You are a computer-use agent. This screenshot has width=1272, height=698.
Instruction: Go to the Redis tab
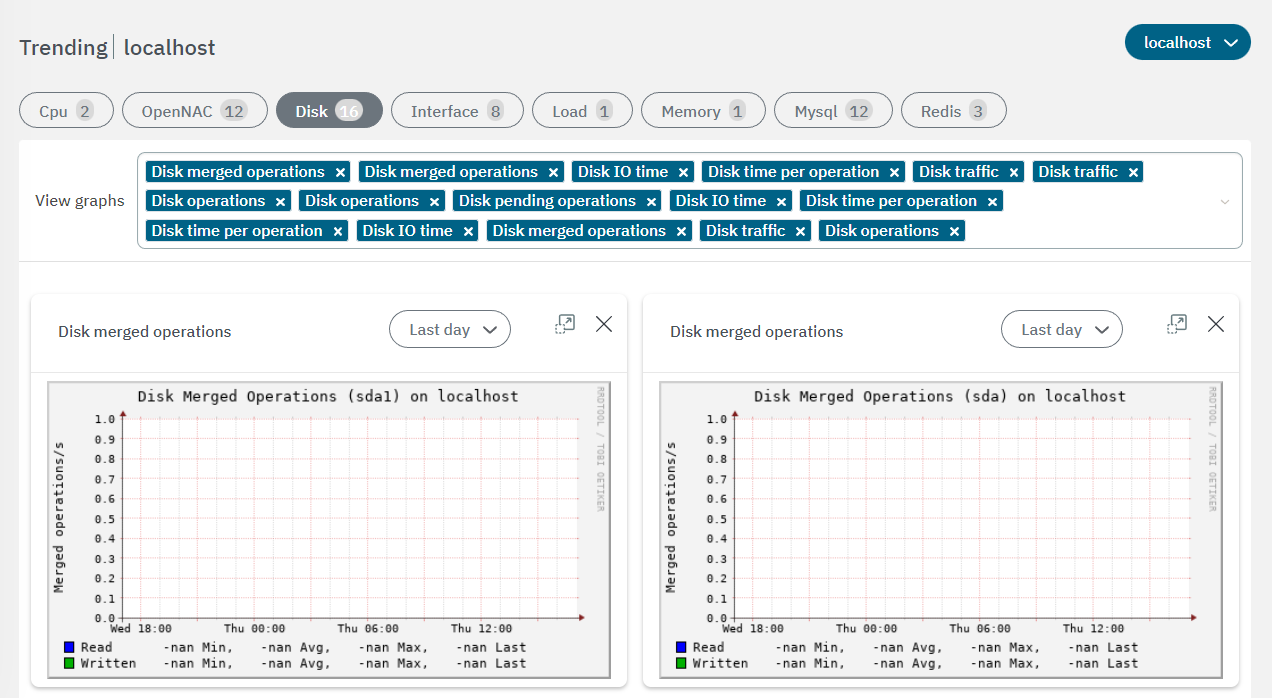[953, 111]
